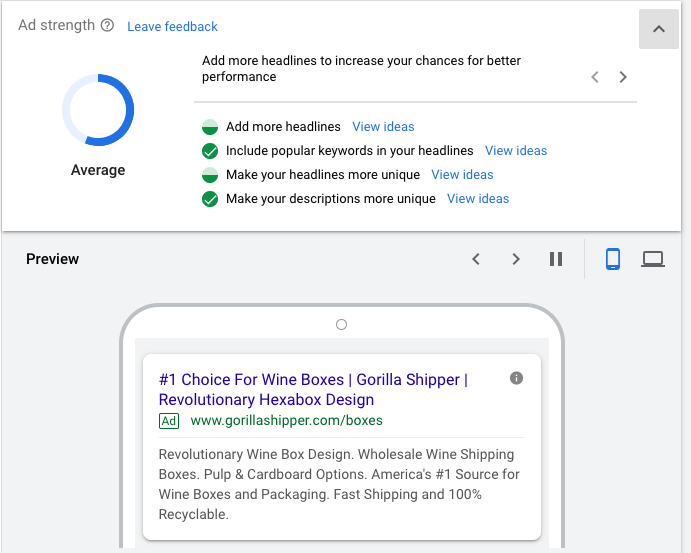Viewport: 691px width, 553px height.
Task: Click the green checkmark beside Include popular keywords
Action: click(x=210, y=151)
